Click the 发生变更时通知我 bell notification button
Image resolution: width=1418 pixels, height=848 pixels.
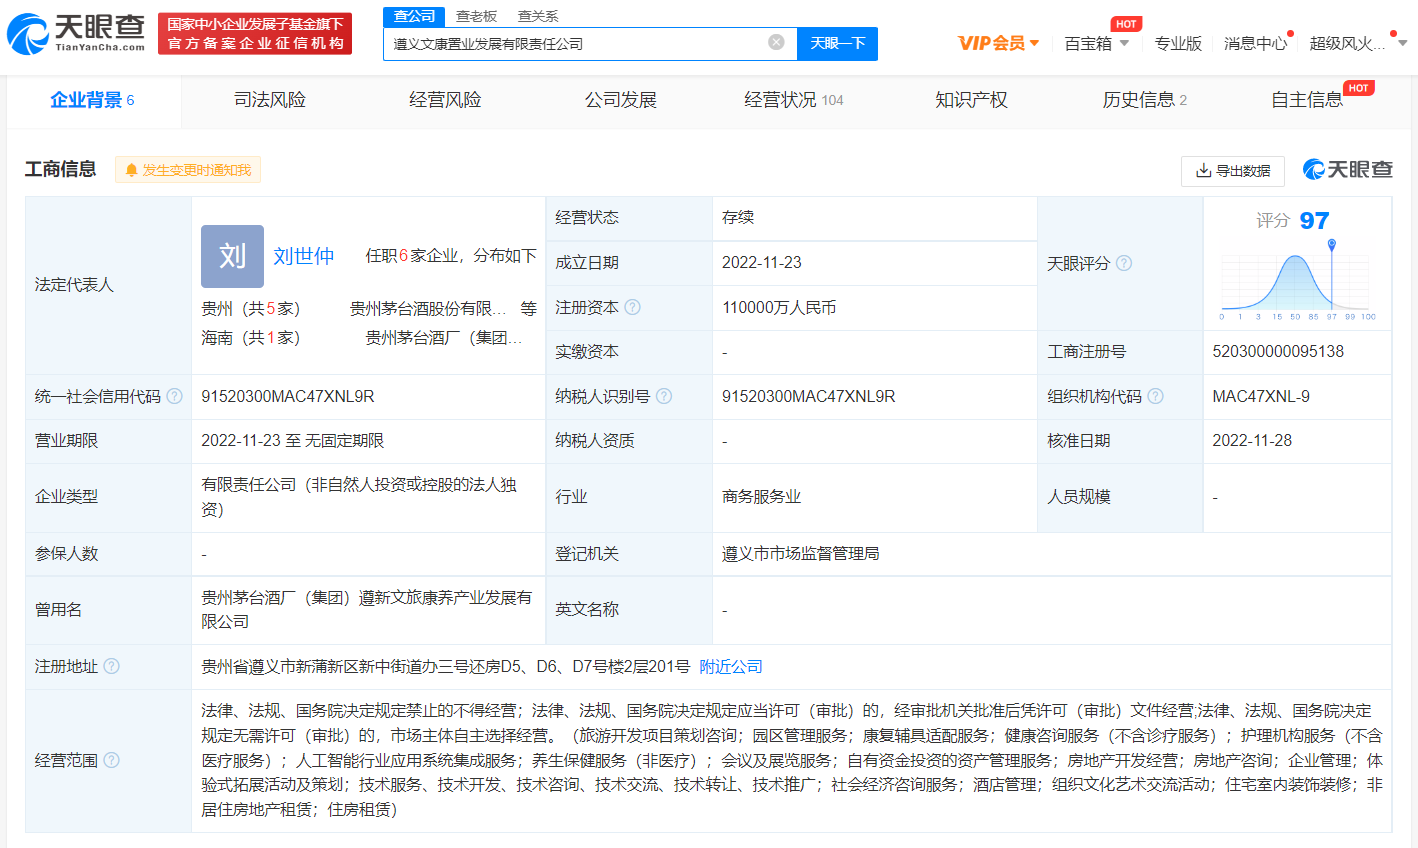coord(188,170)
